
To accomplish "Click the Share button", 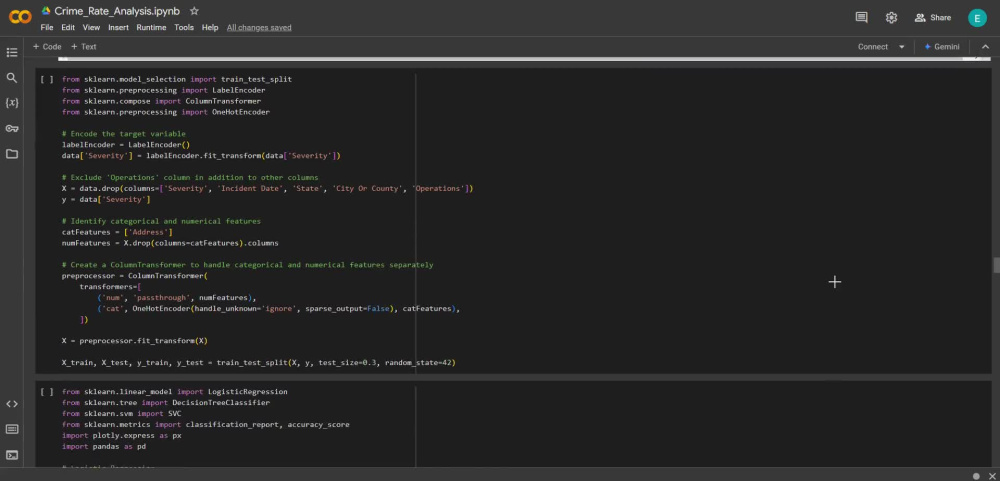I will click(932, 18).
